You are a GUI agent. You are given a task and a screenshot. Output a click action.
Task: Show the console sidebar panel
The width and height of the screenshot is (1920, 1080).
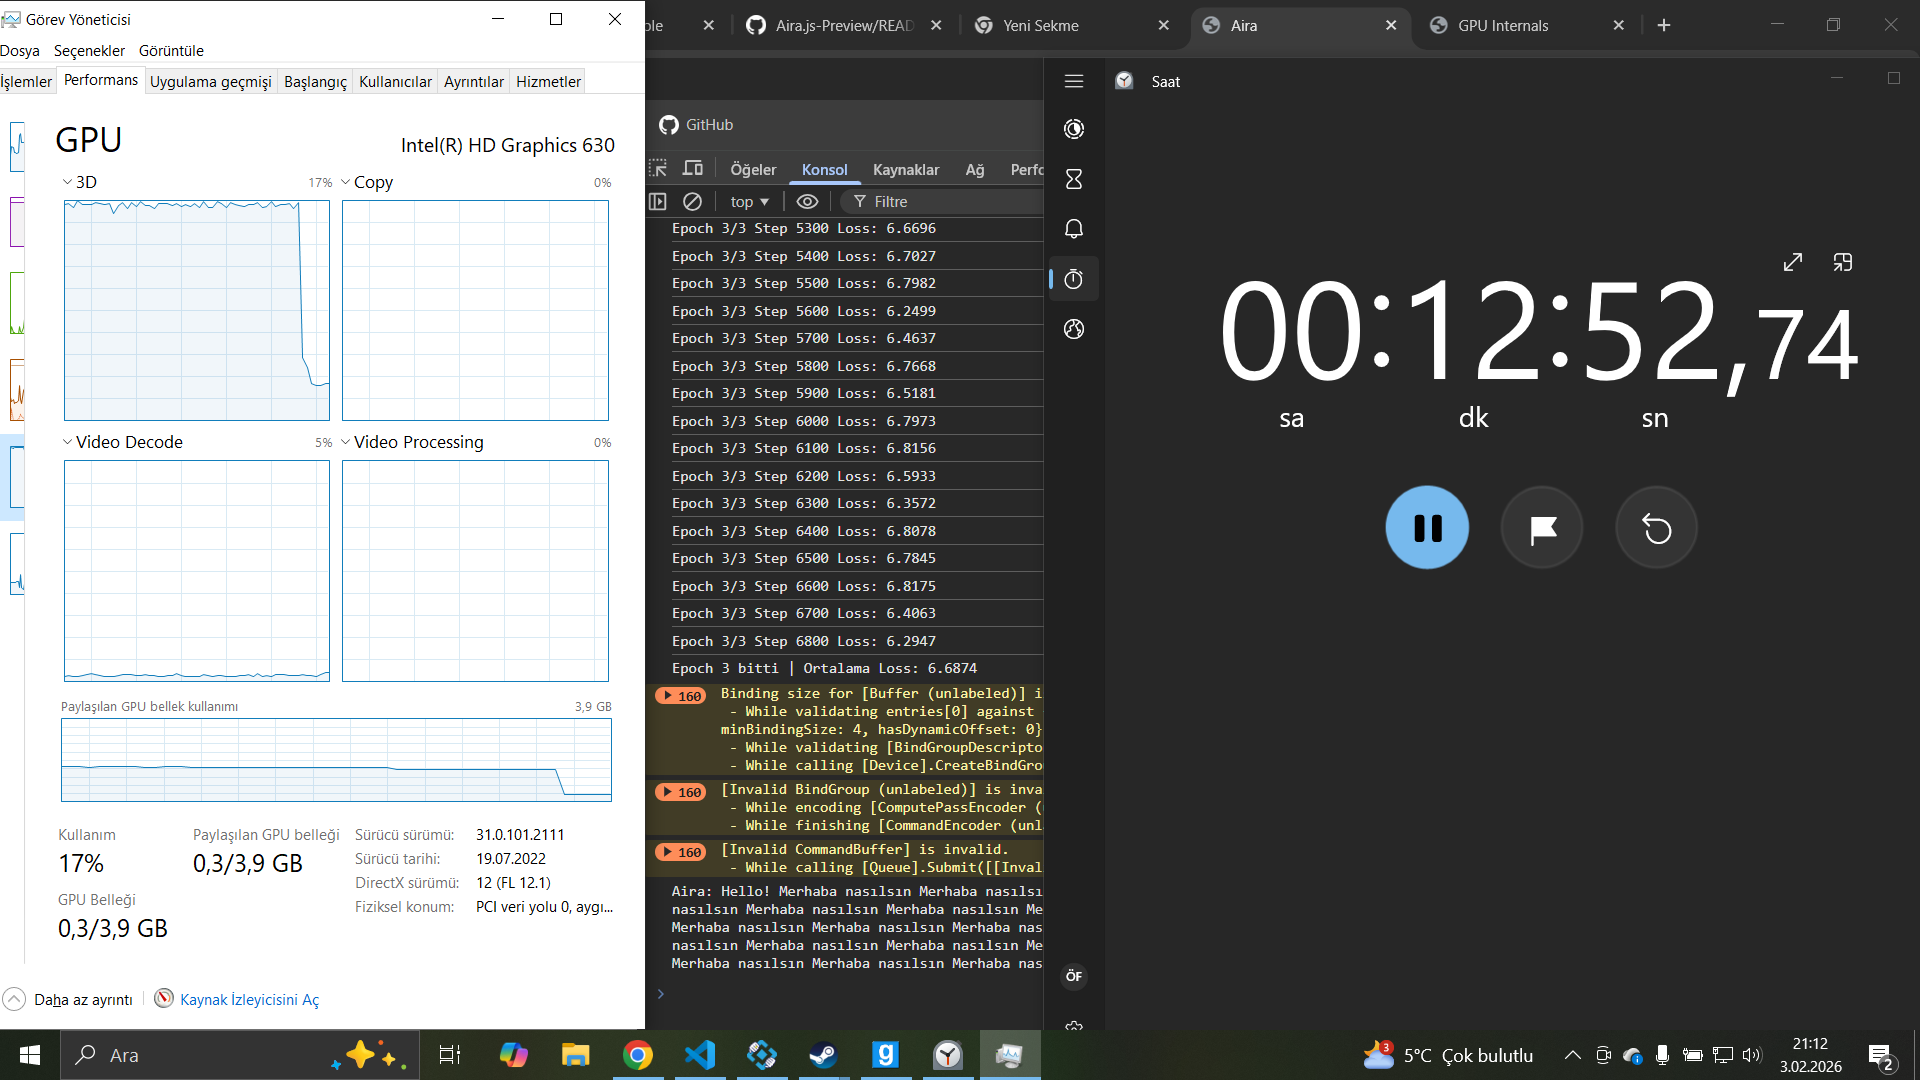click(x=658, y=201)
